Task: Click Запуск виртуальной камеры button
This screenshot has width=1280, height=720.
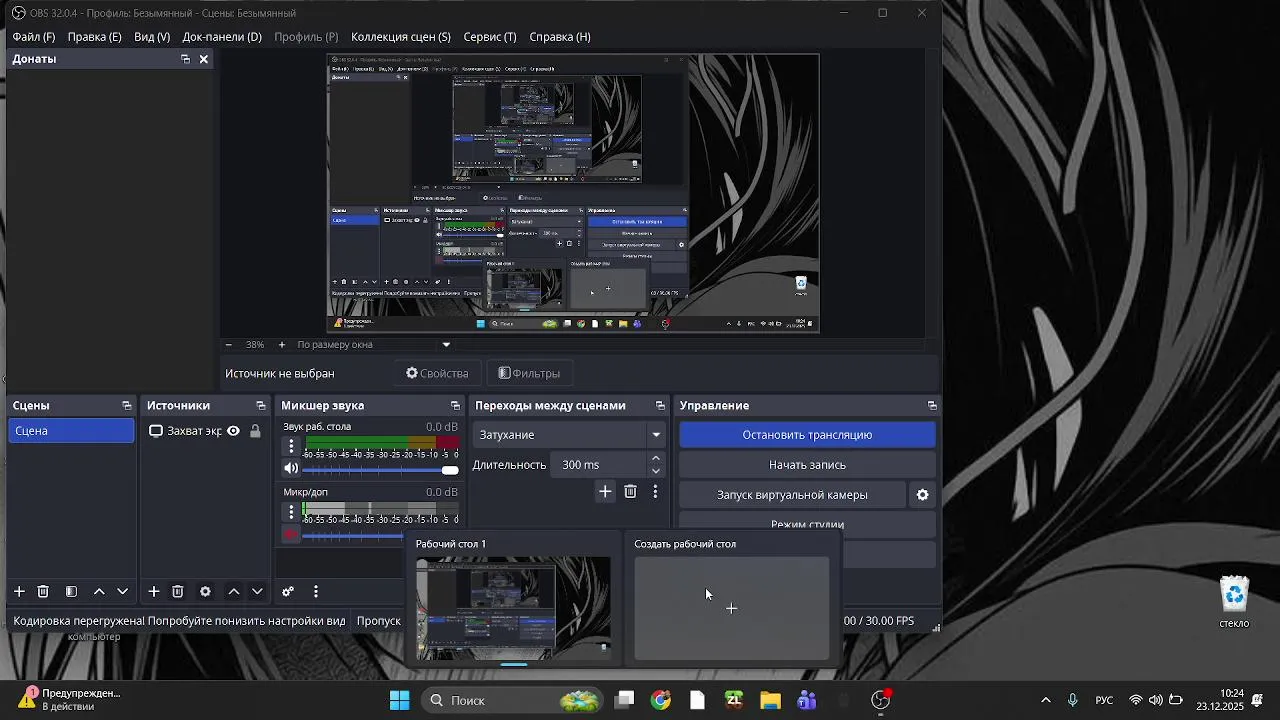Action: click(792, 495)
